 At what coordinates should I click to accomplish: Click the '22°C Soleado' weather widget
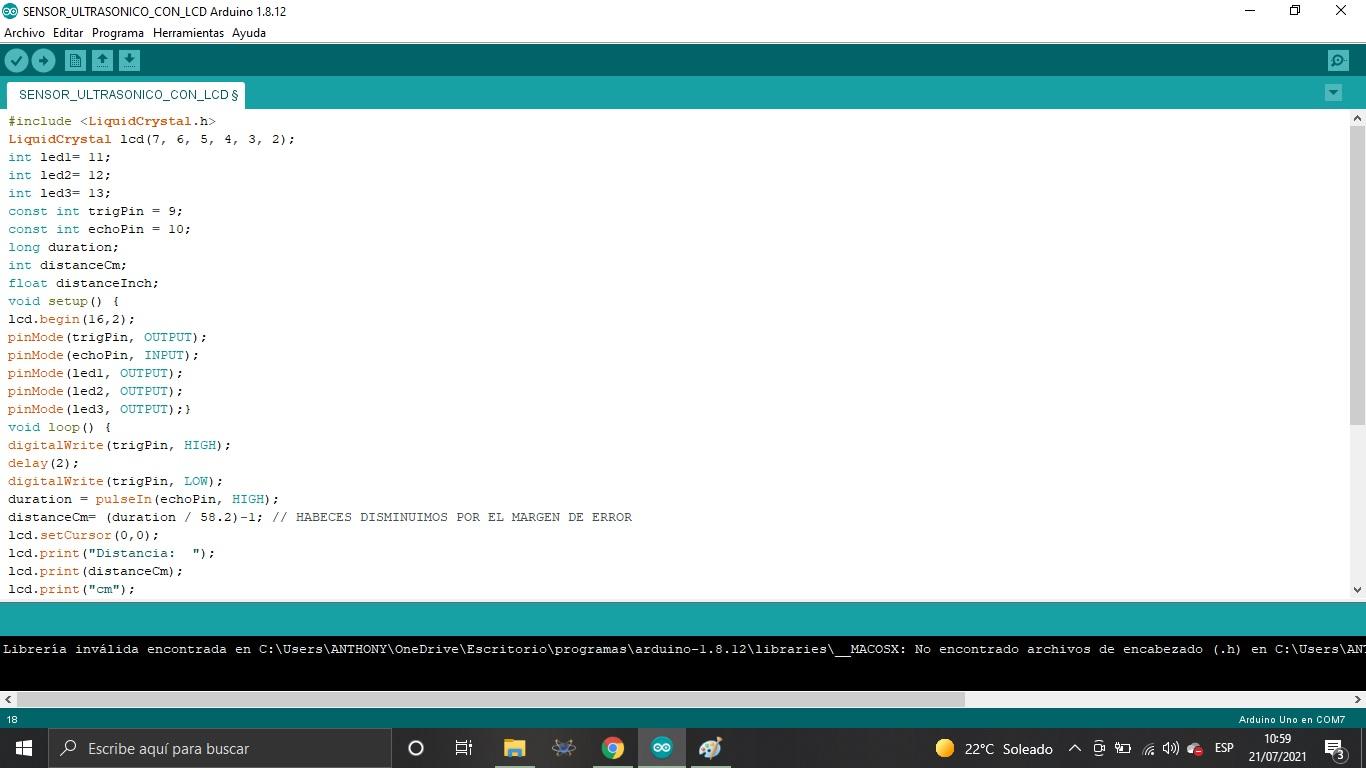click(x=994, y=748)
